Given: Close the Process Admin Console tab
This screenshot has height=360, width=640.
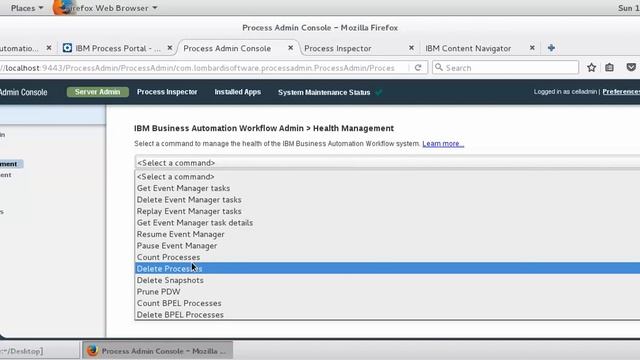Looking at the screenshot, I should pyautogui.click(x=291, y=48).
